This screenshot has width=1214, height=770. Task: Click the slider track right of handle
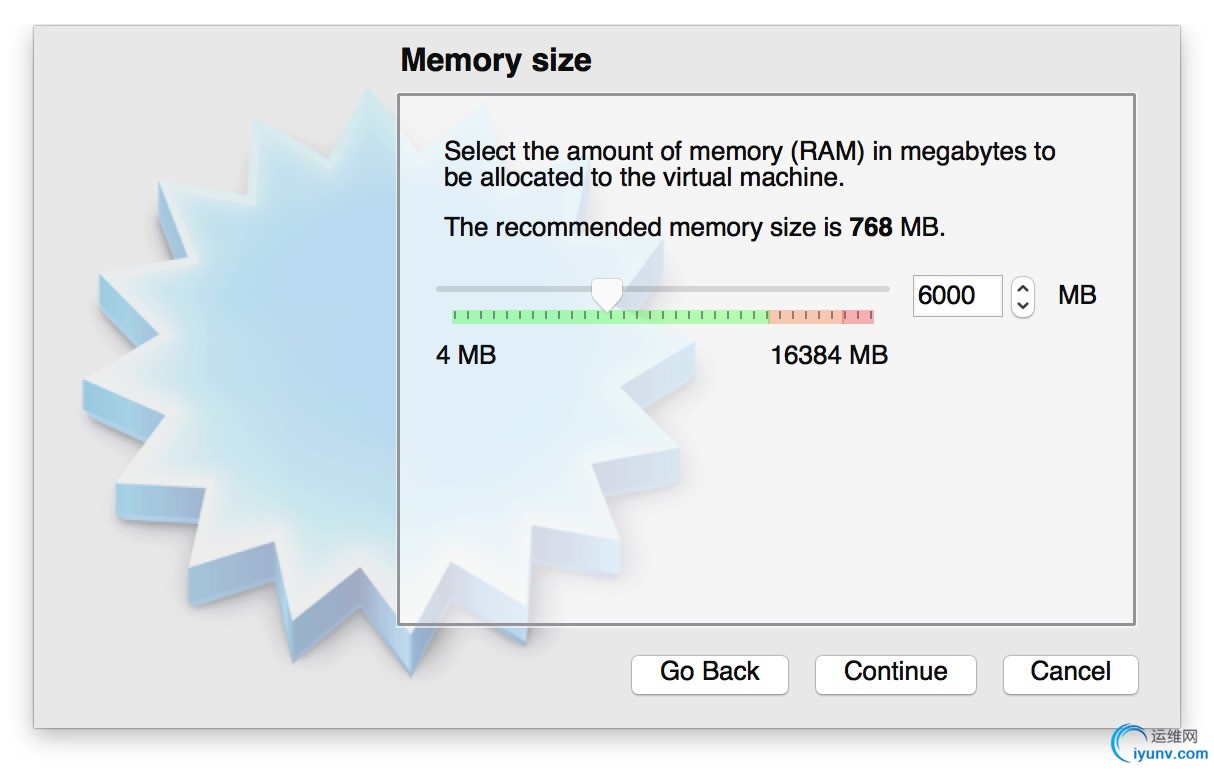(x=755, y=289)
